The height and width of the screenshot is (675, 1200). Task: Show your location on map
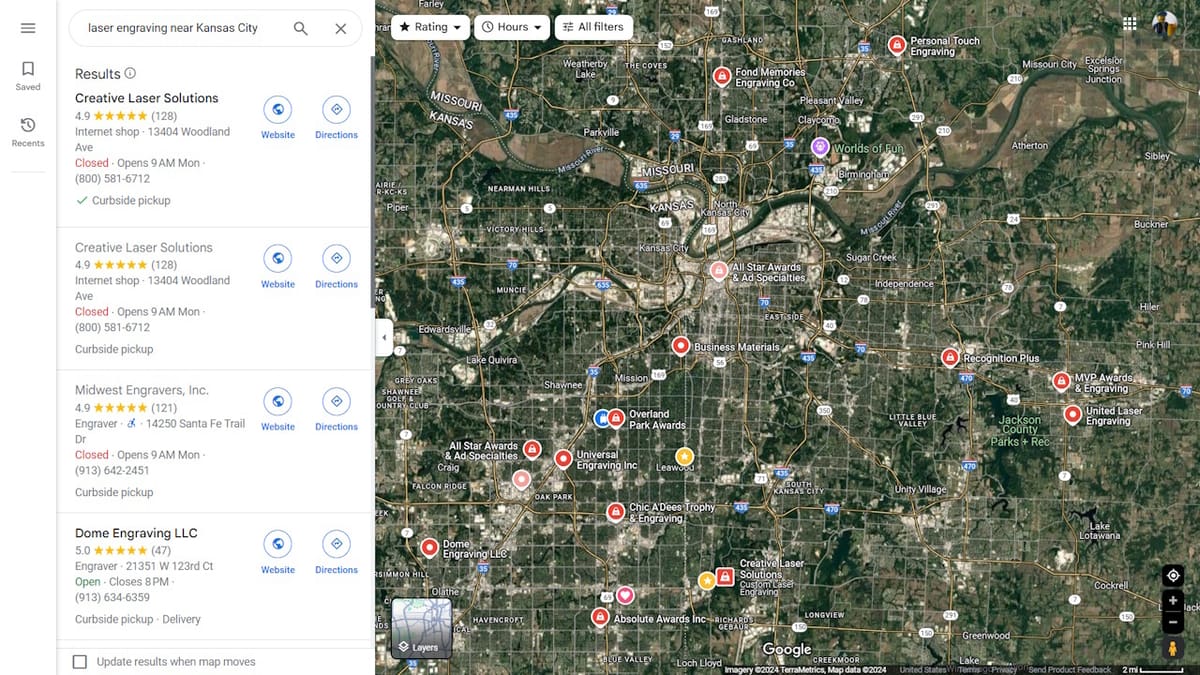[1173, 576]
